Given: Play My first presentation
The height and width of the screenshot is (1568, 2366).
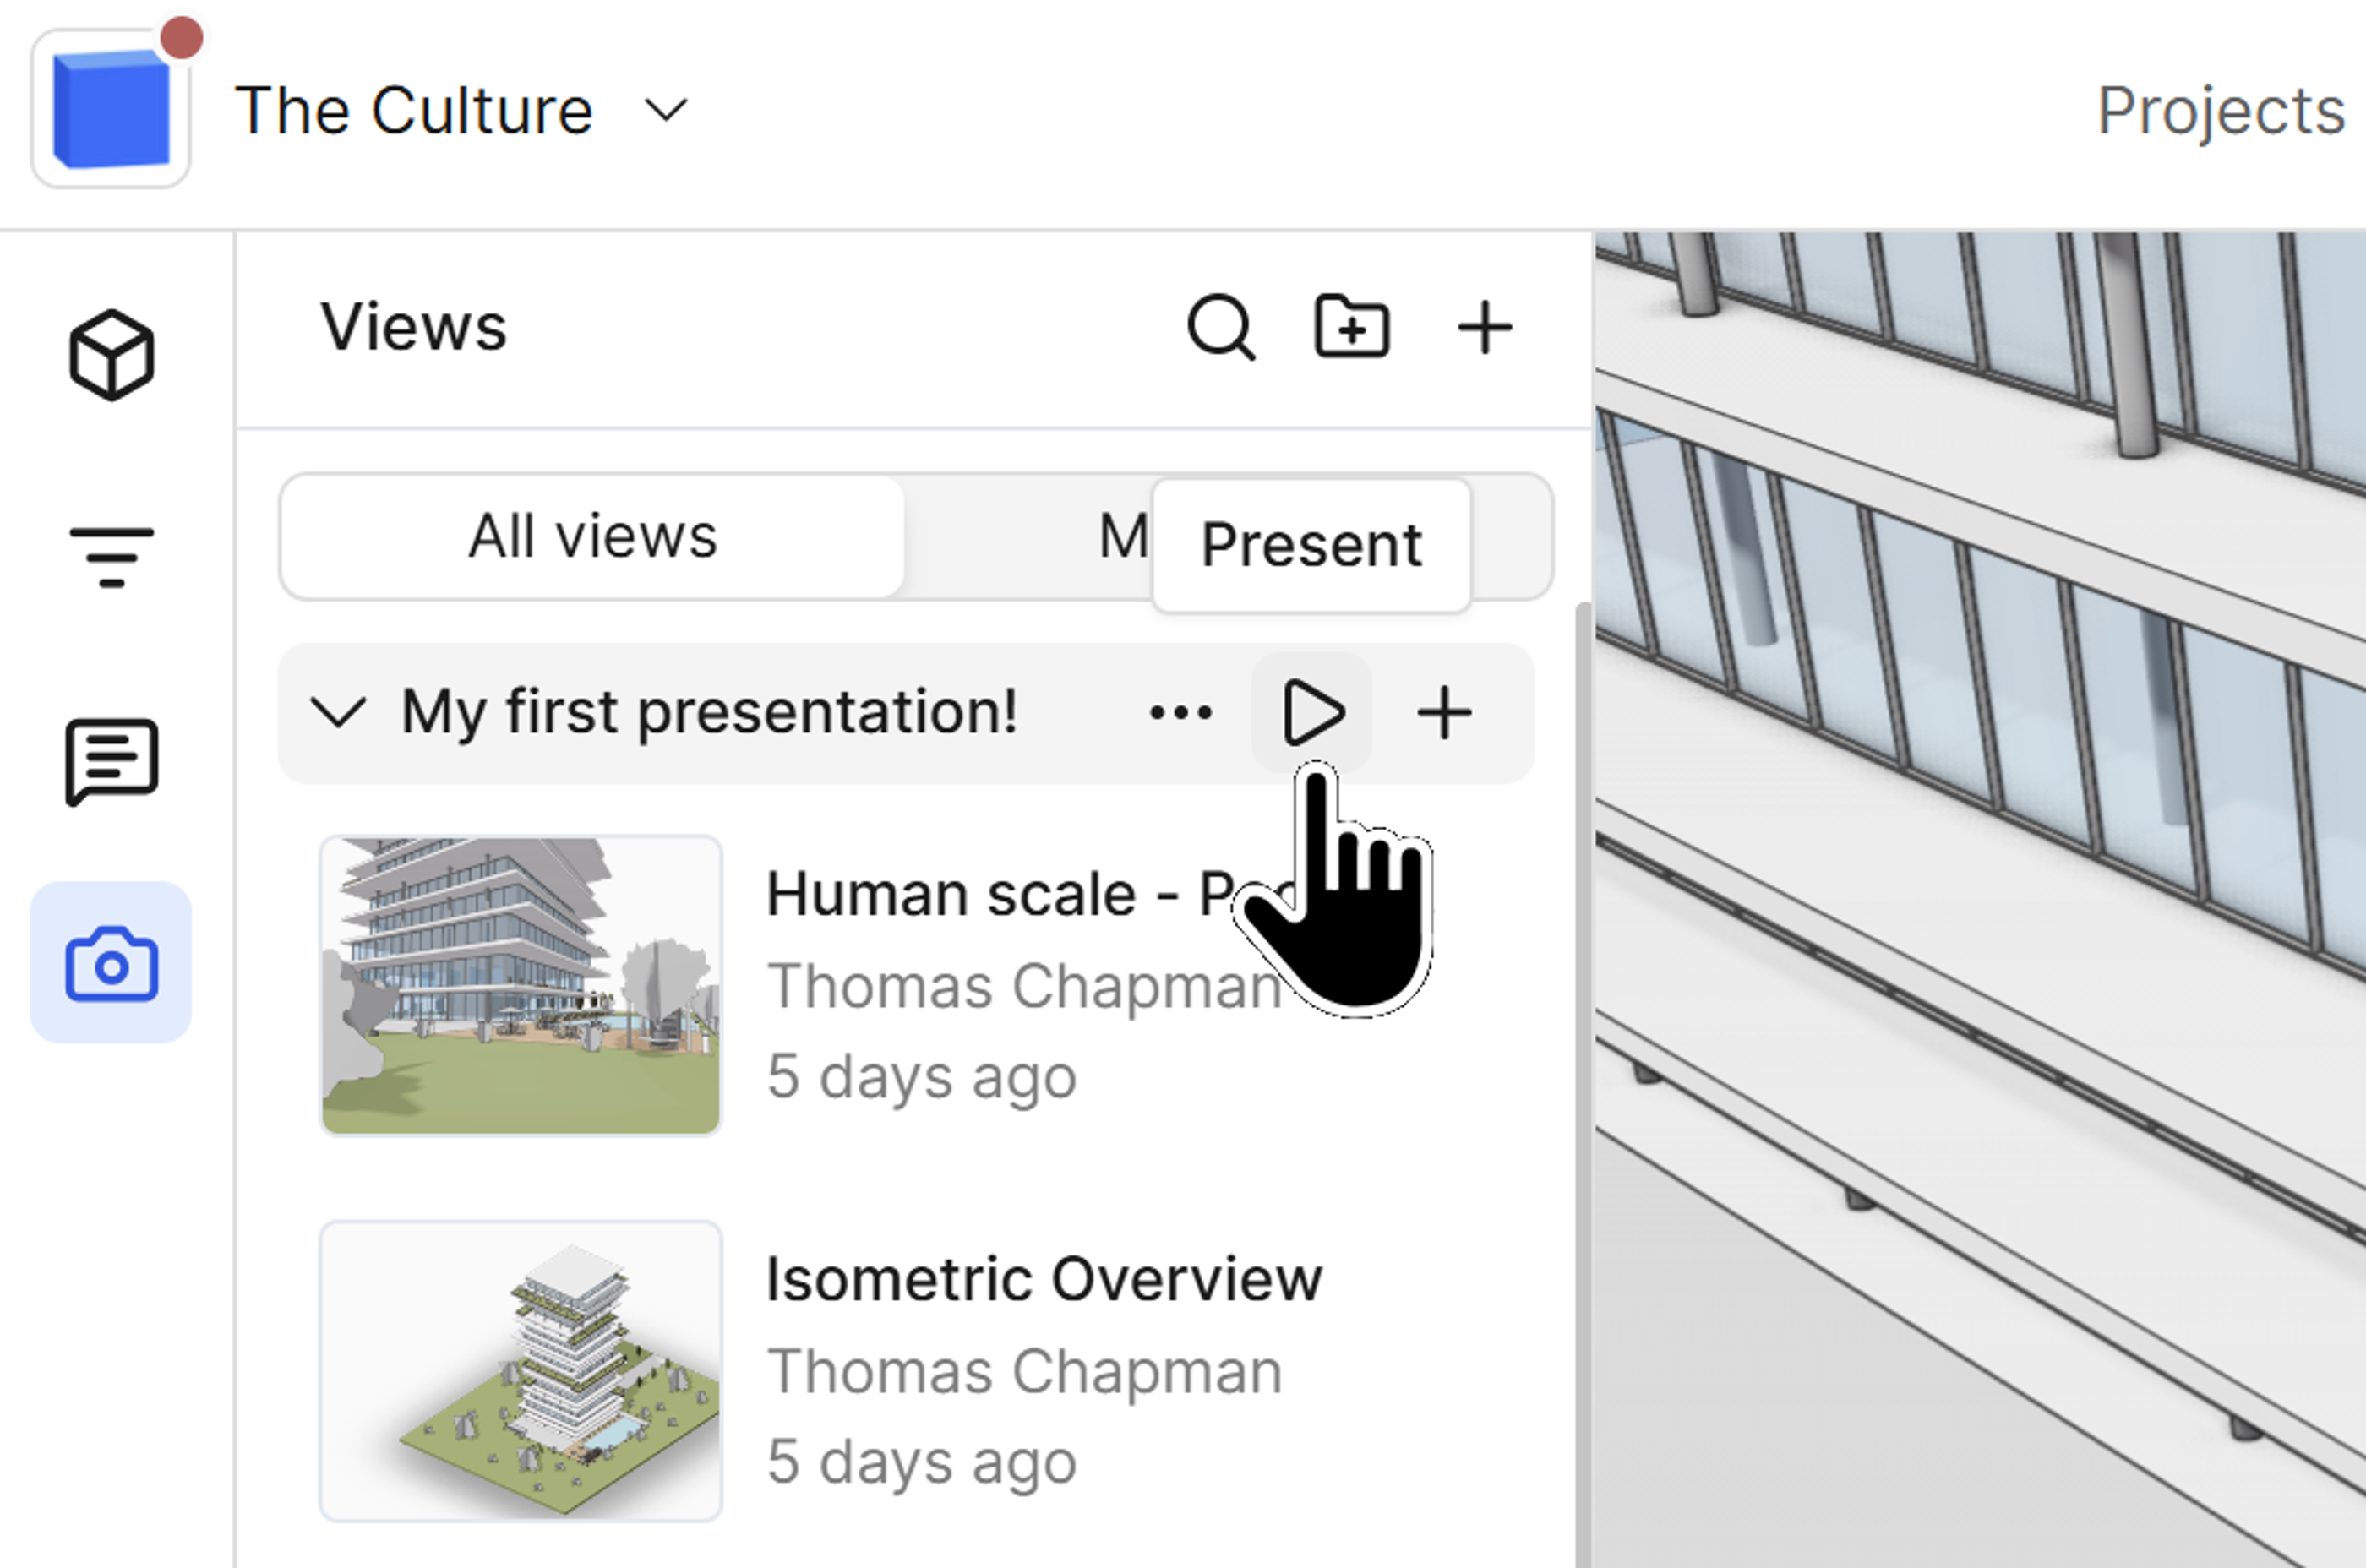Looking at the screenshot, I should (x=1312, y=713).
